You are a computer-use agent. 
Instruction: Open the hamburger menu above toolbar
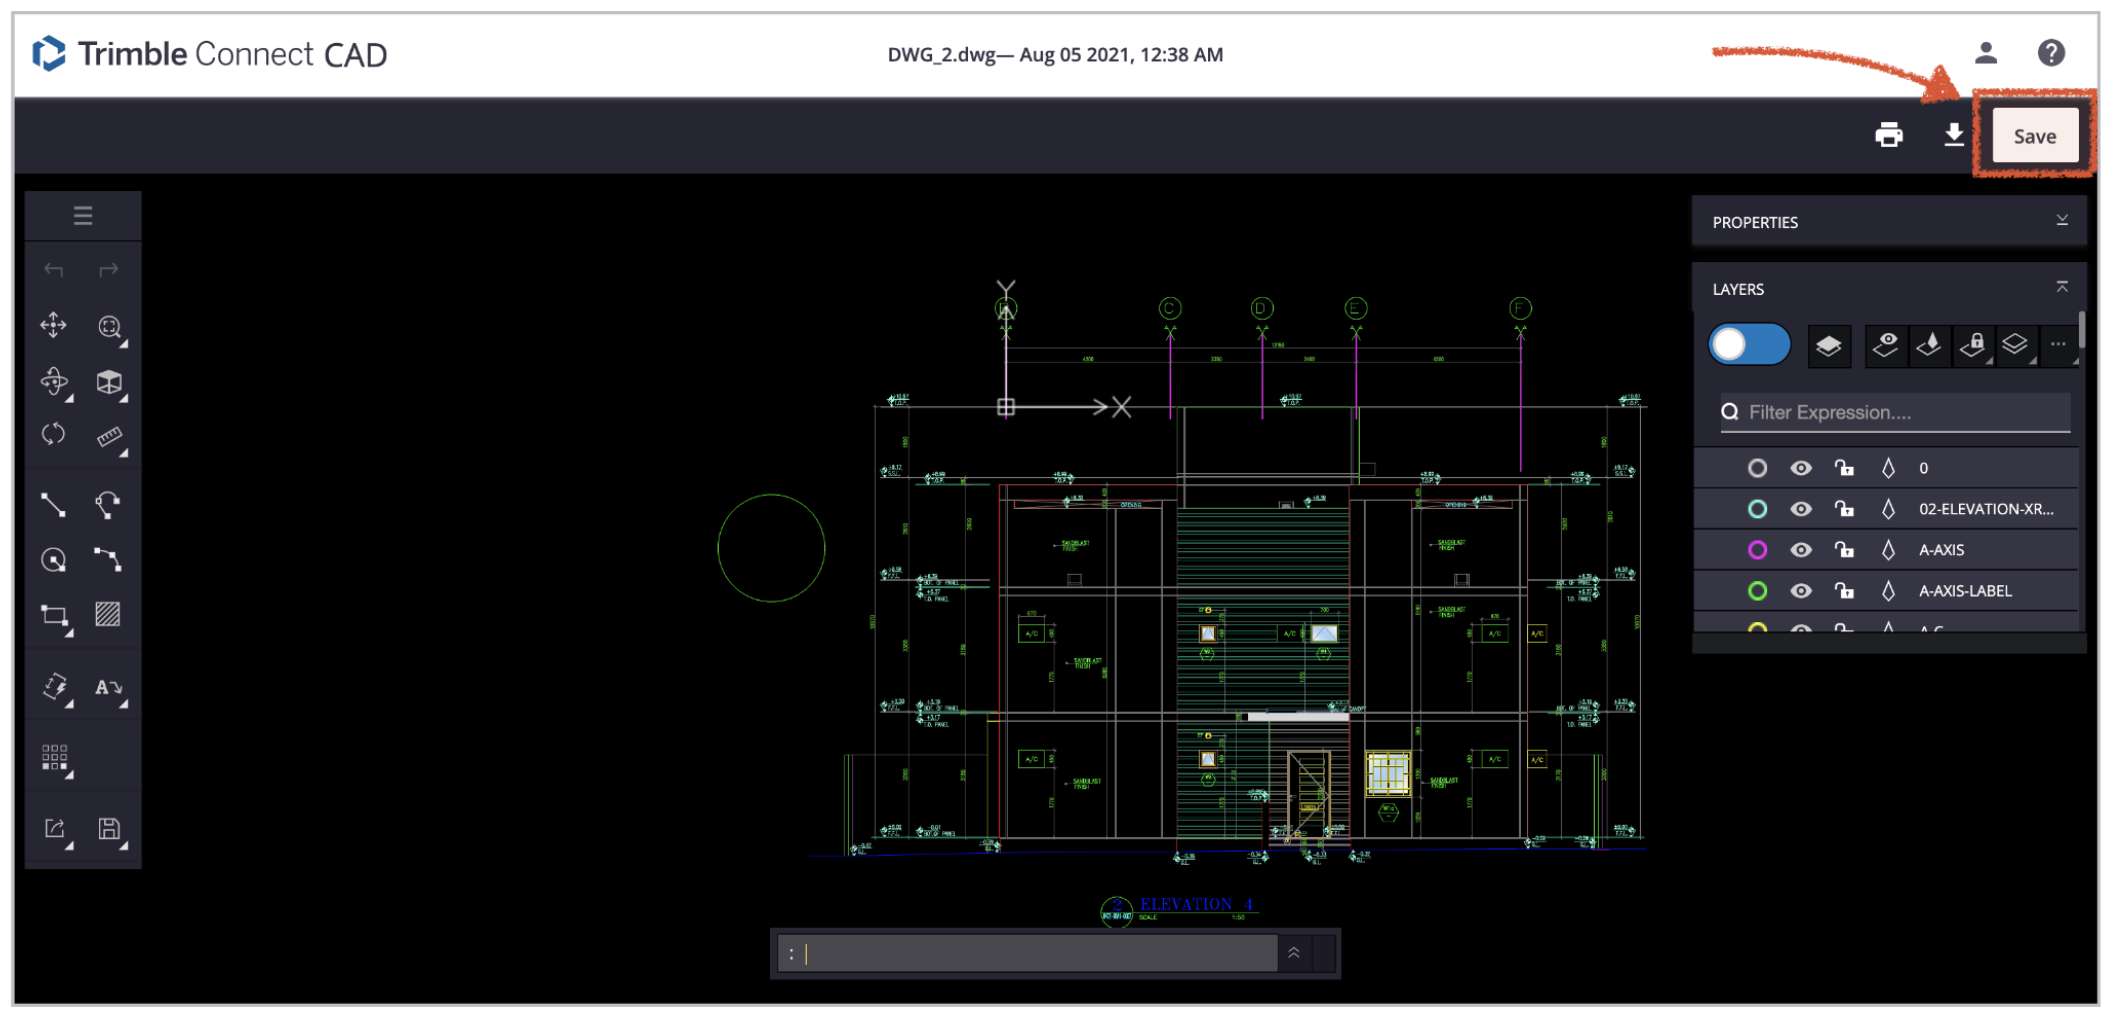[x=83, y=215]
